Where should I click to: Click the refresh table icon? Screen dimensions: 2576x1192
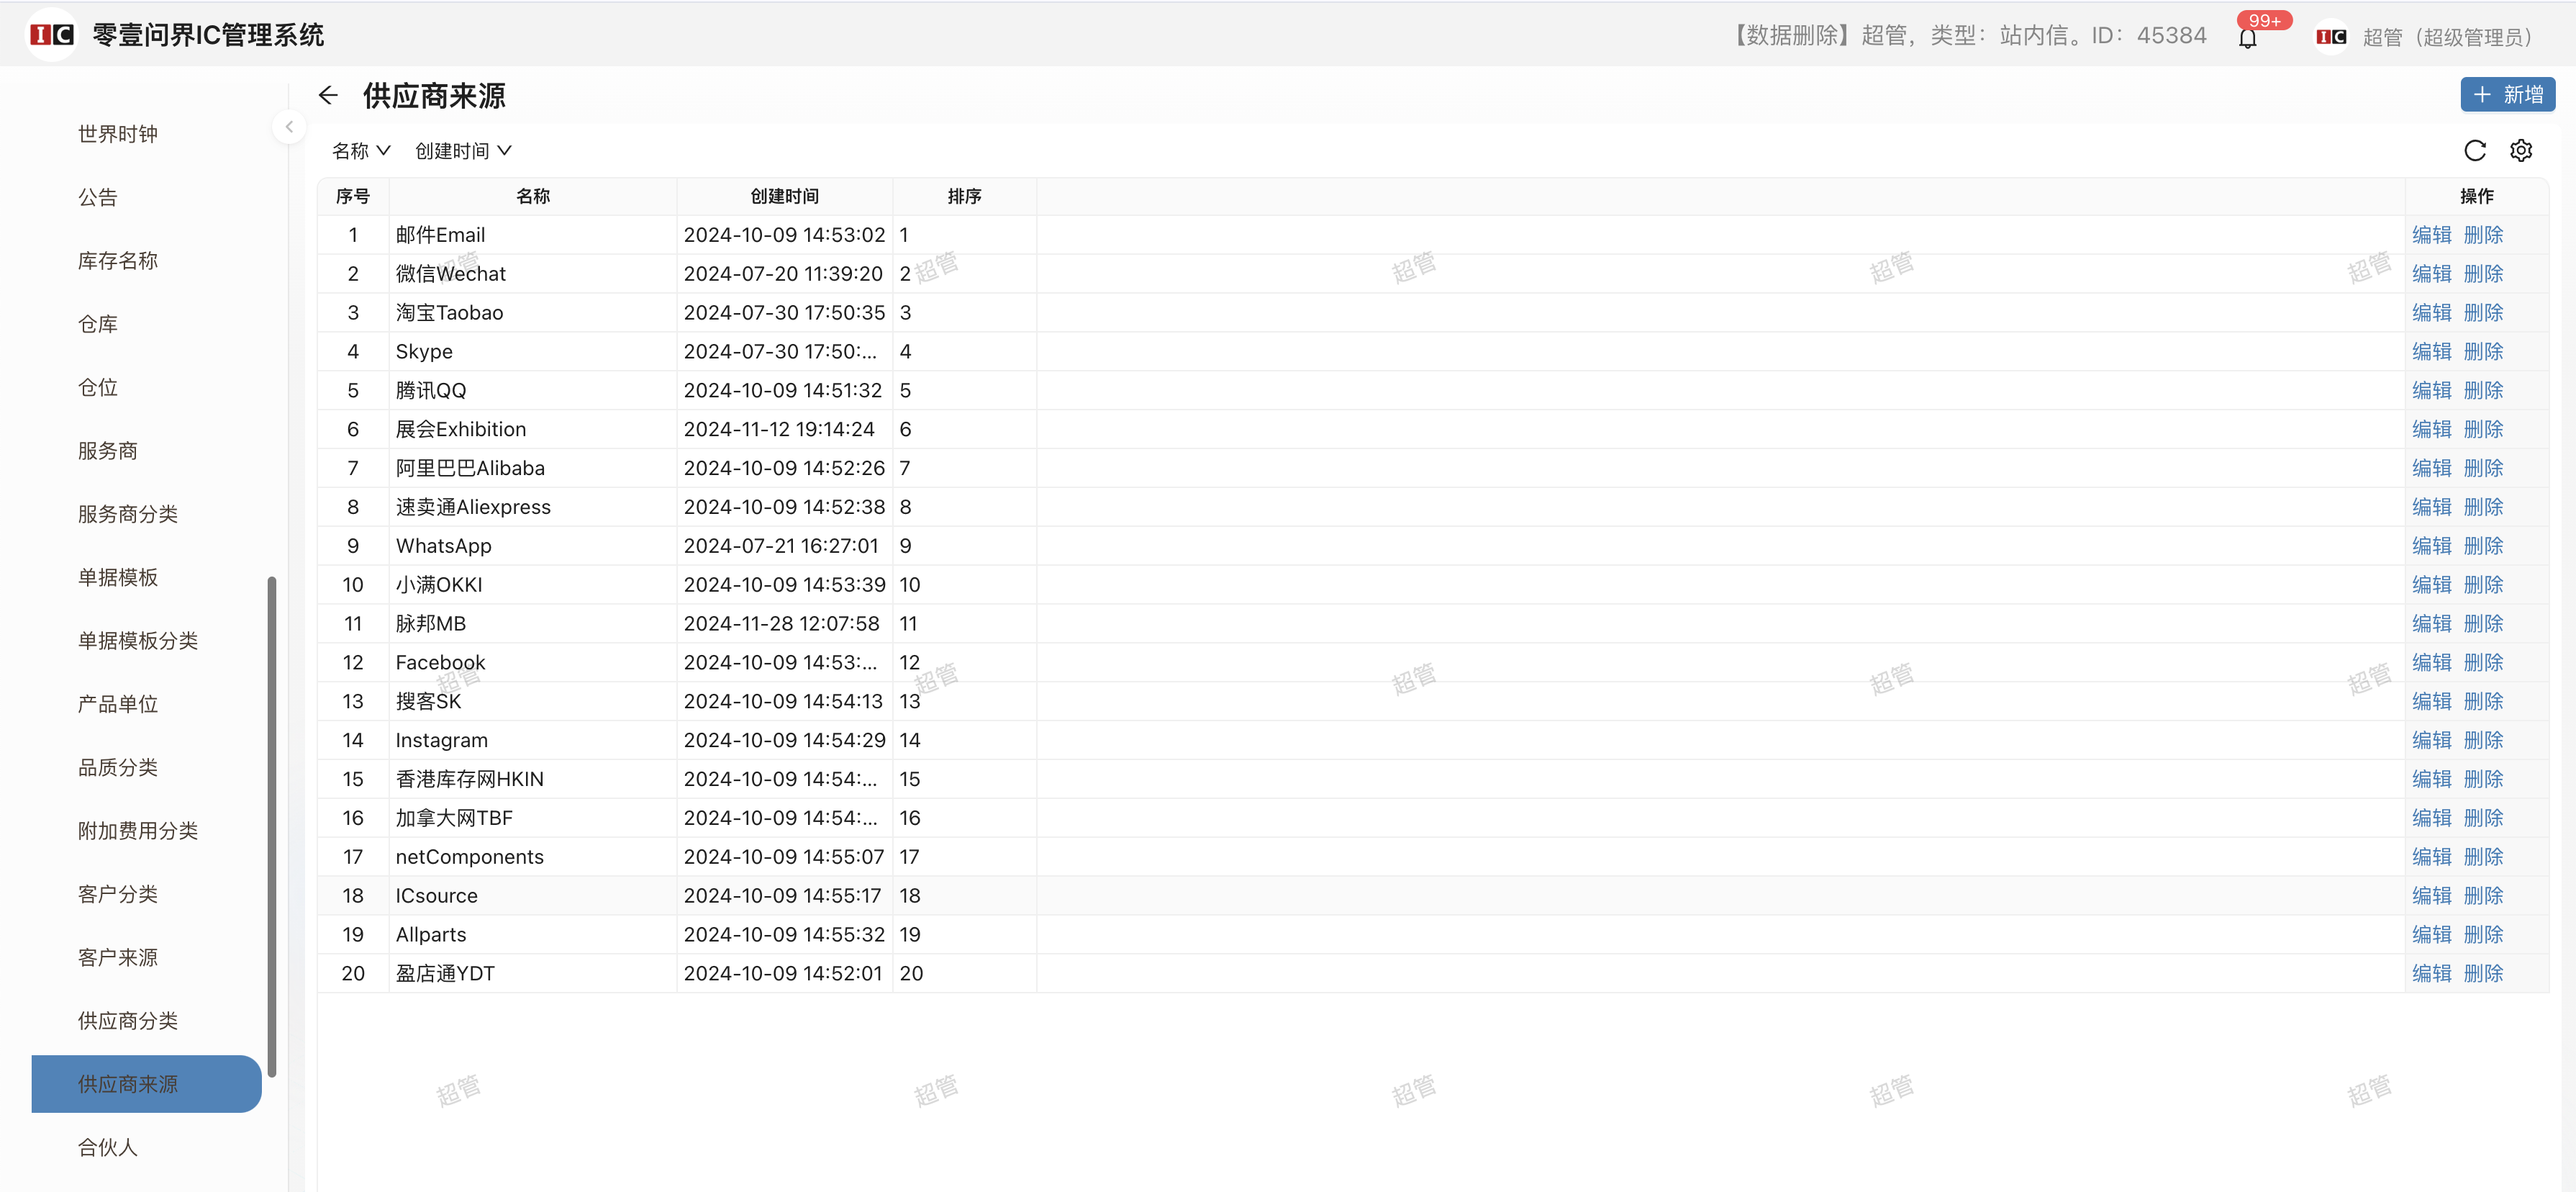[x=2474, y=151]
